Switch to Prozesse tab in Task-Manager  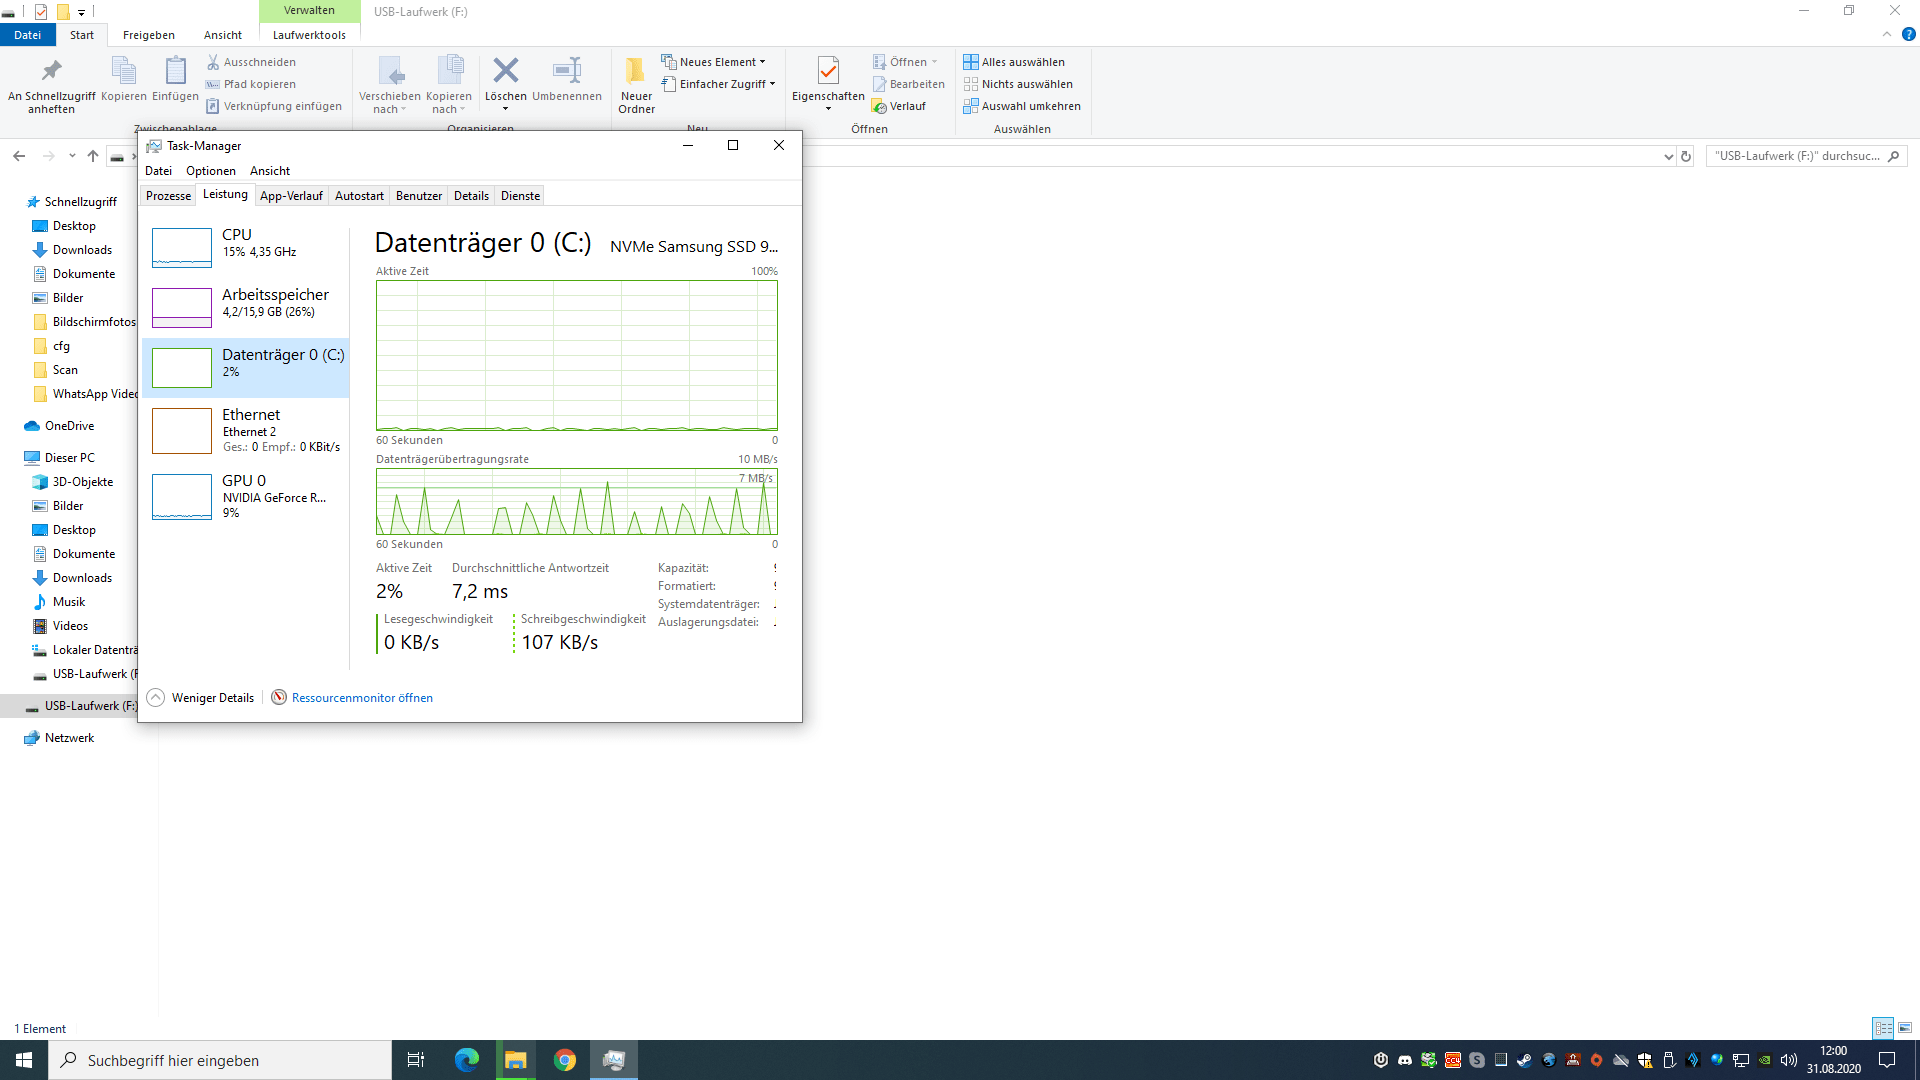168,196
